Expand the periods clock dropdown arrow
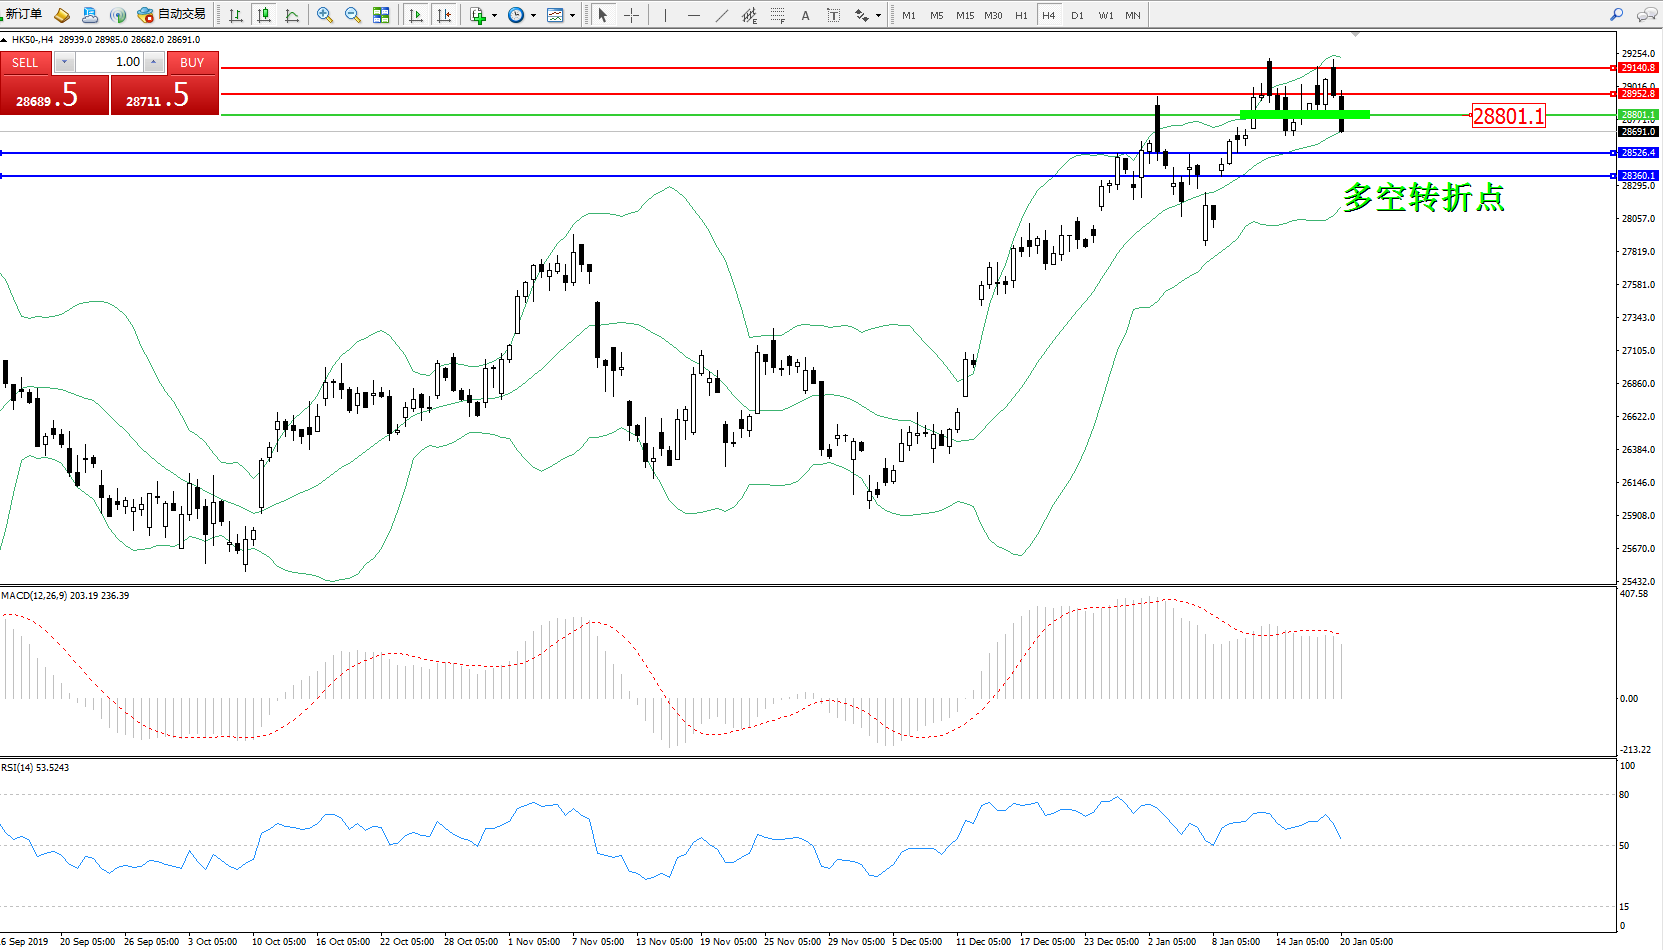The height and width of the screenshot is (950, 1663). [533, 15]
